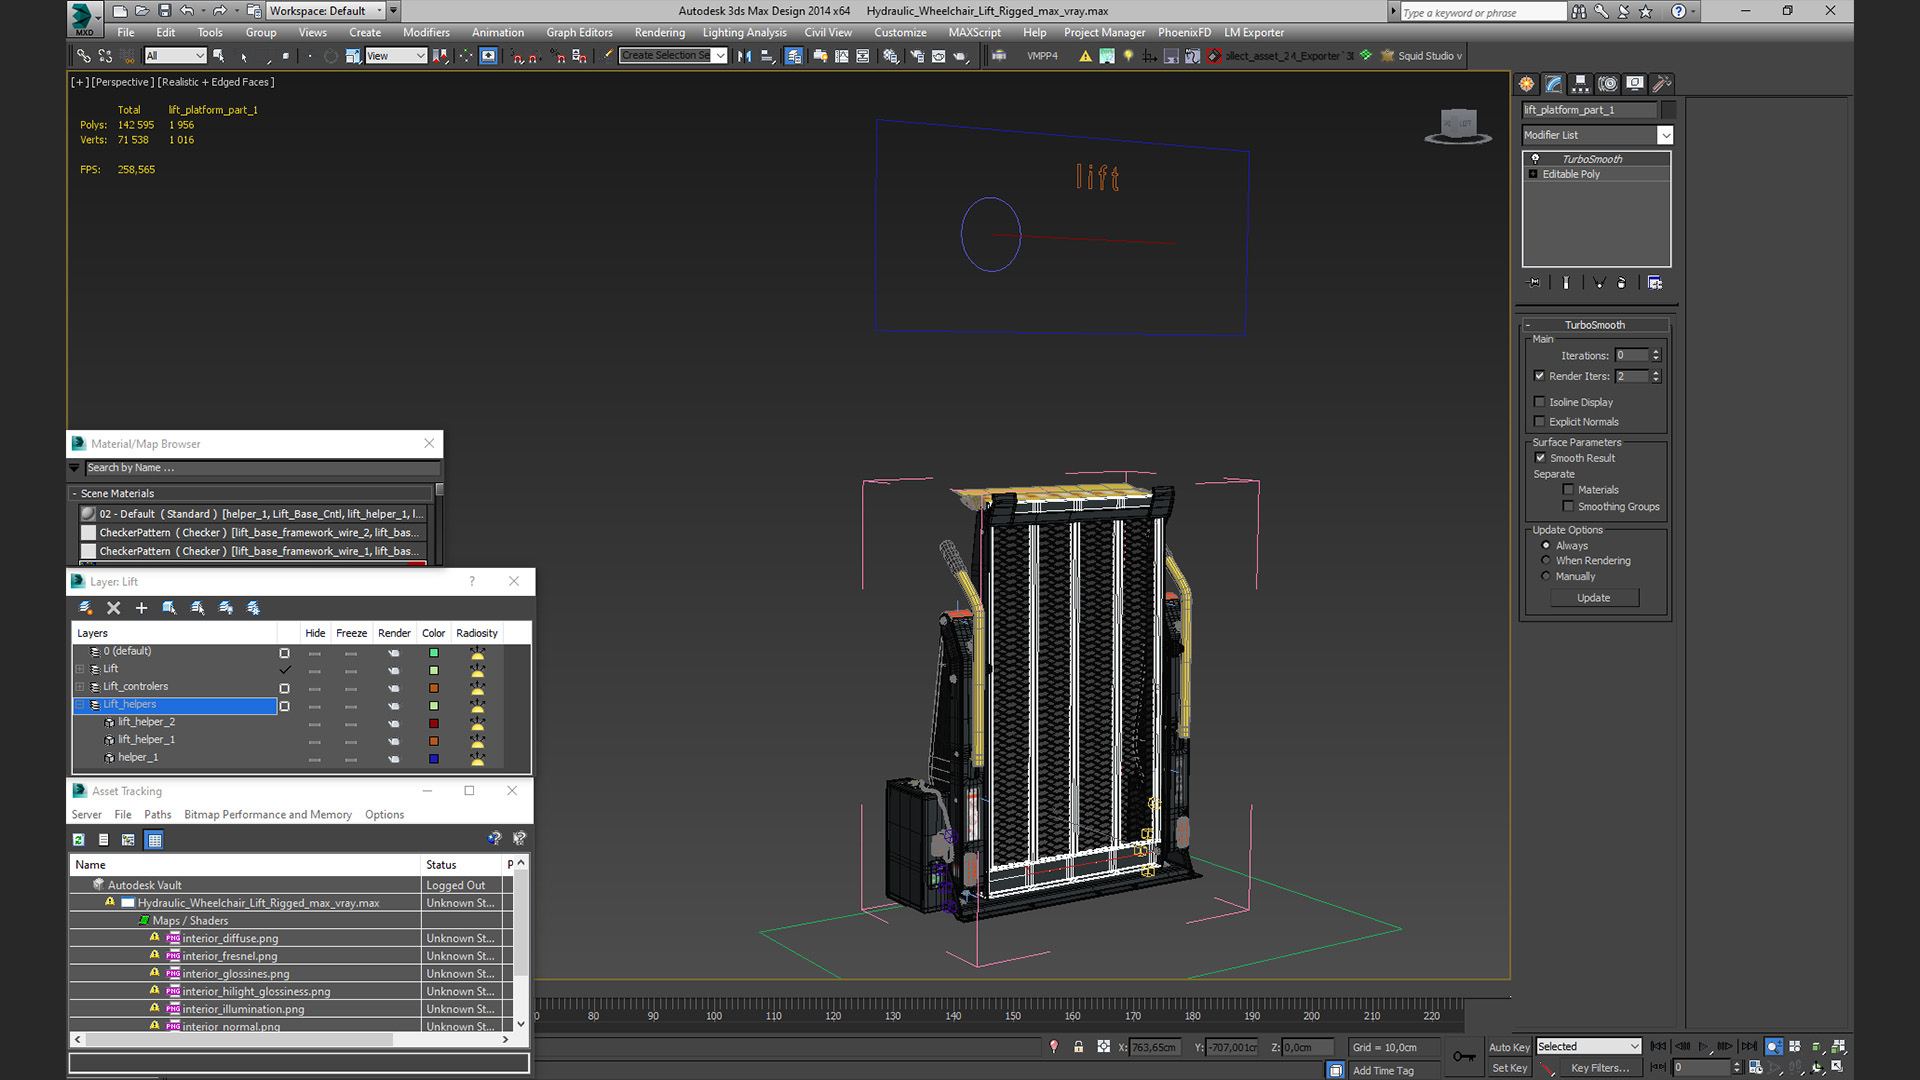The width and height of the screenshot is (1920, 1080).
Task: Click red color swatch of lift_helper_2
Action: [x=434, y=723]
